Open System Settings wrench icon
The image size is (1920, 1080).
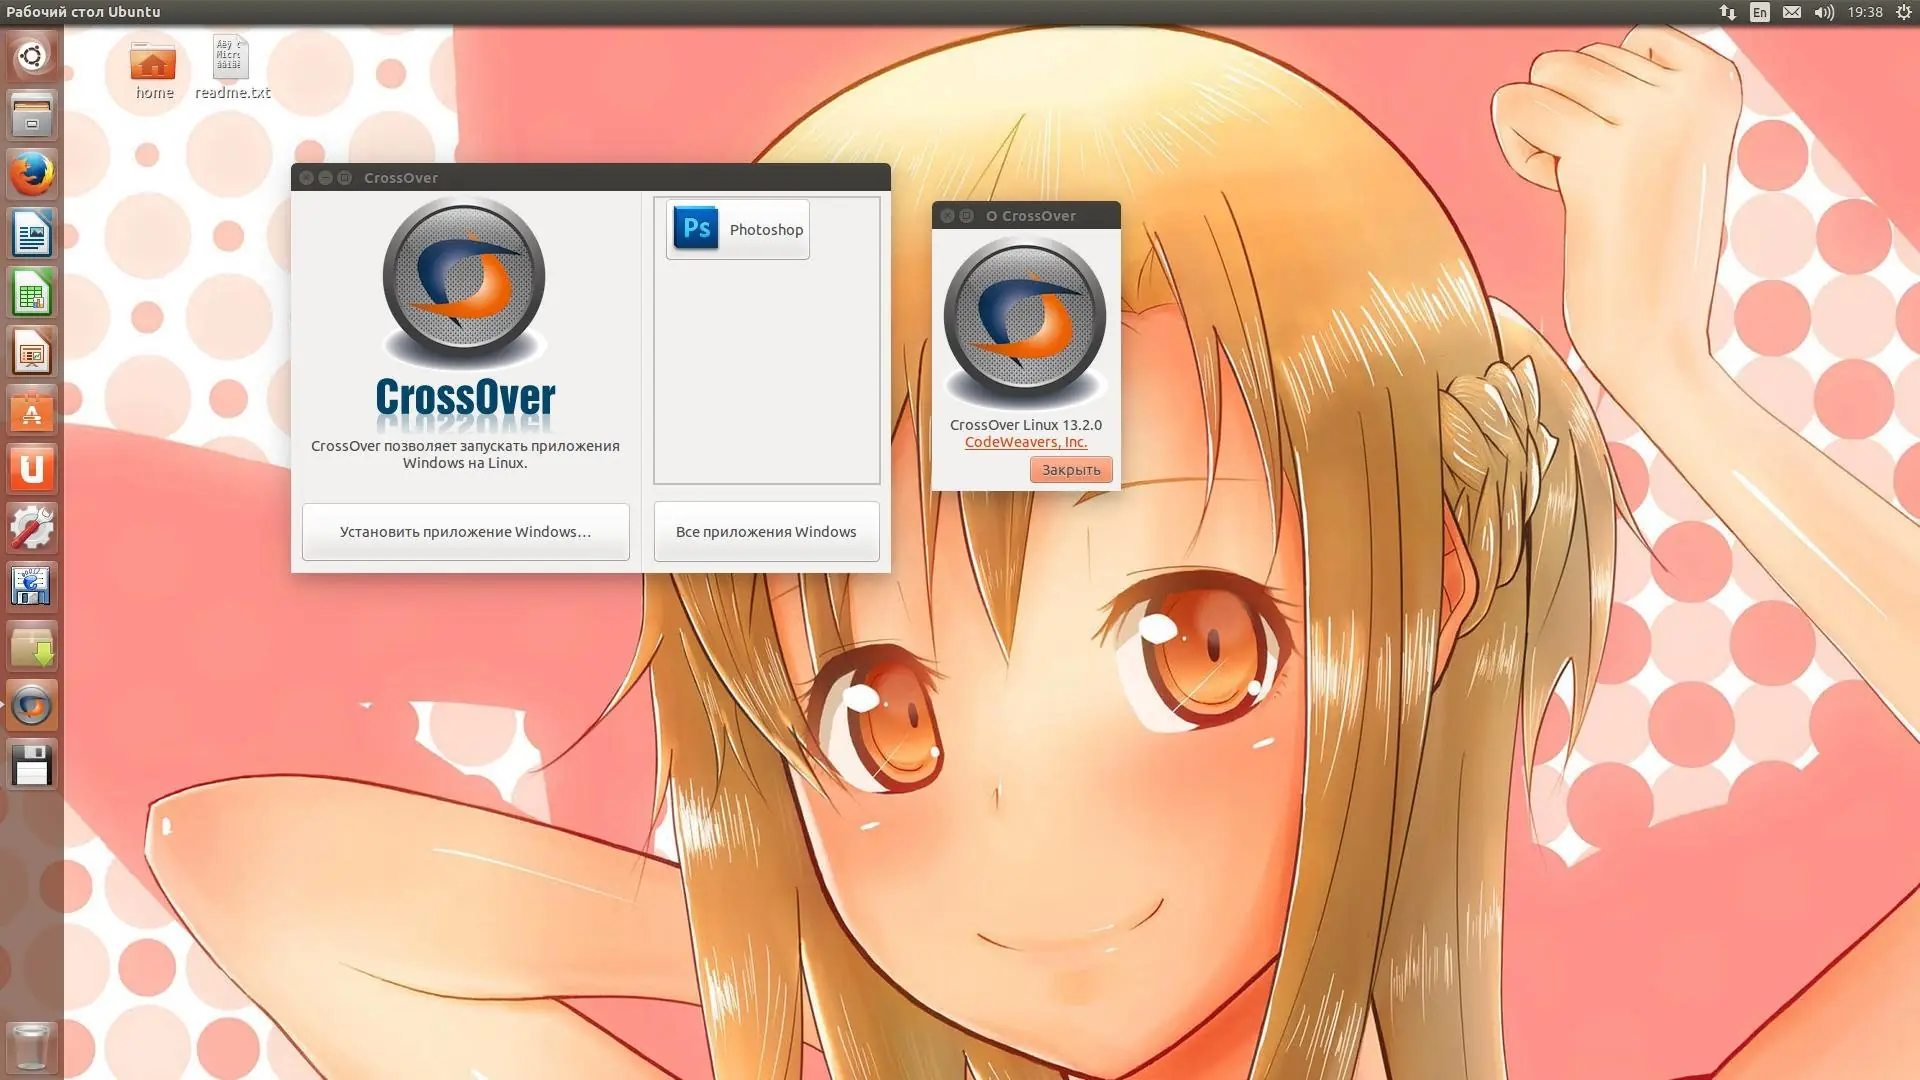pos(32,528)
